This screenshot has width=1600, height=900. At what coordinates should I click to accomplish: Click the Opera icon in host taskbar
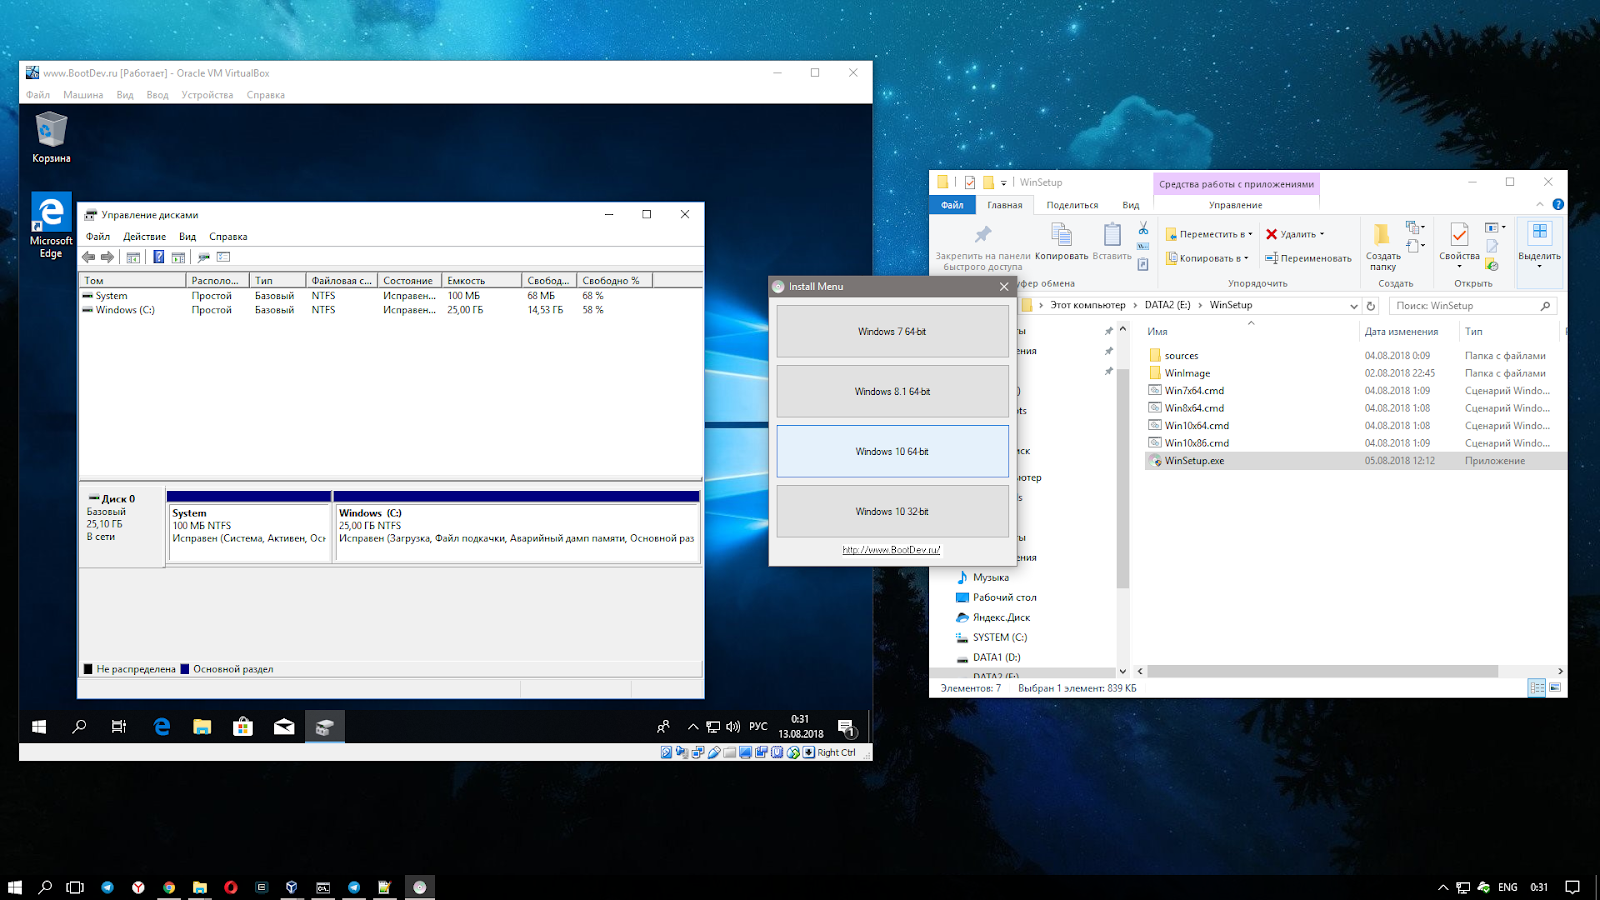click(x=230, y=887)
